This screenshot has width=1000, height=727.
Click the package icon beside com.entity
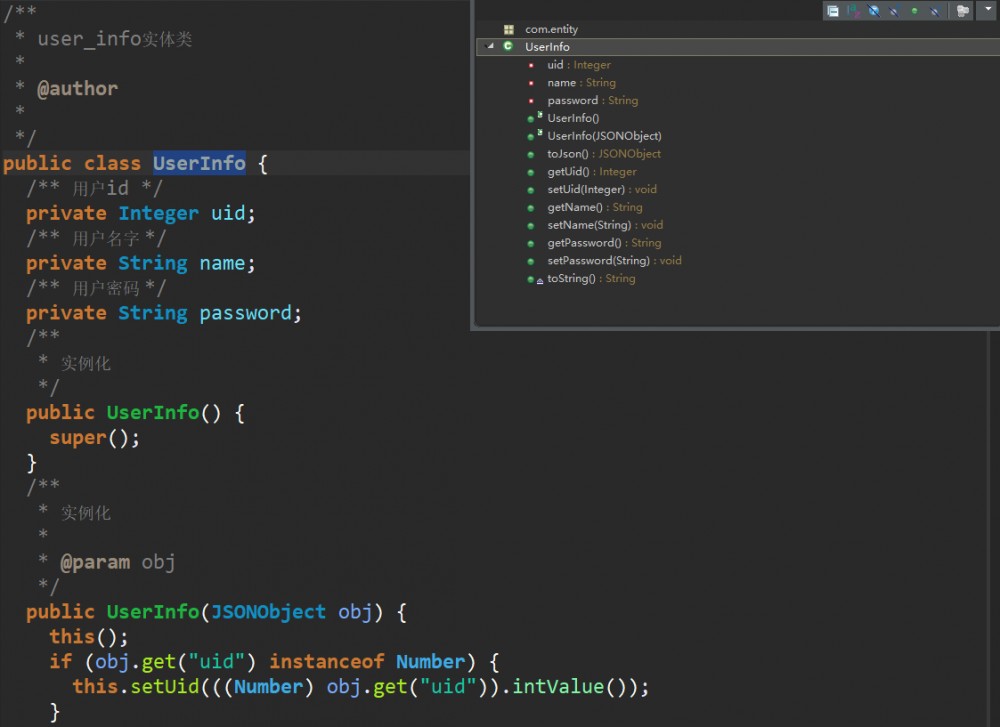click(x=510, y=28)
